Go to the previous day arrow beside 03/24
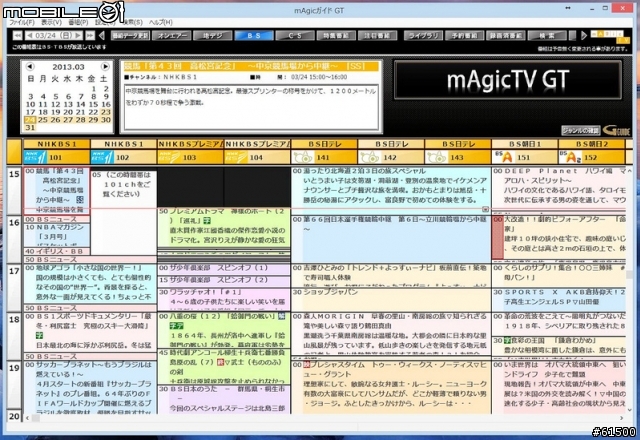640x440 pixels. point(29,36)
